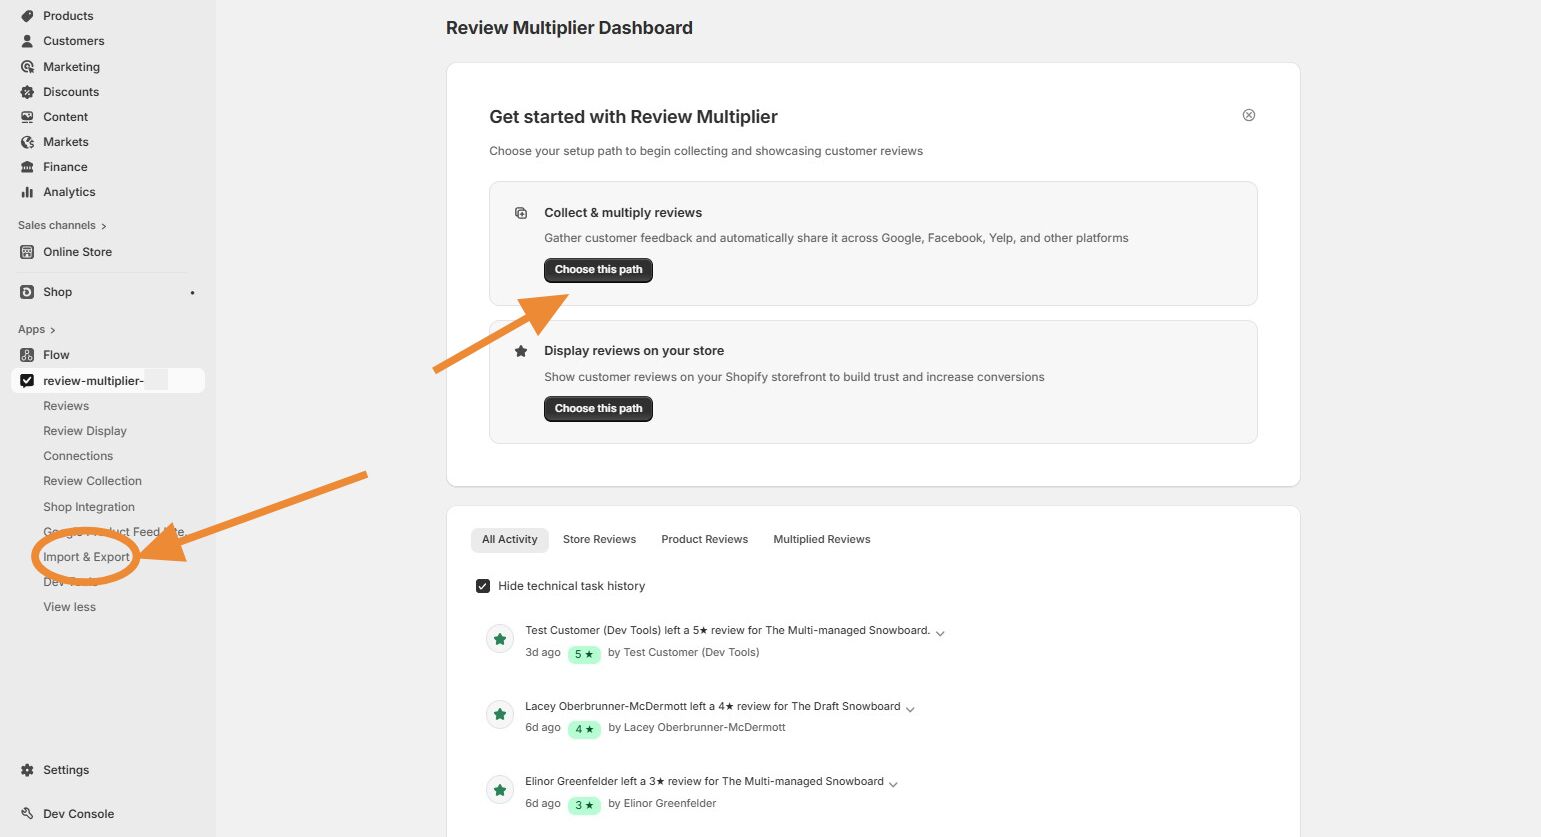Click the Products tag icon
The image size is (1541, 837).
pyautogui.click(x=27, y=16)
